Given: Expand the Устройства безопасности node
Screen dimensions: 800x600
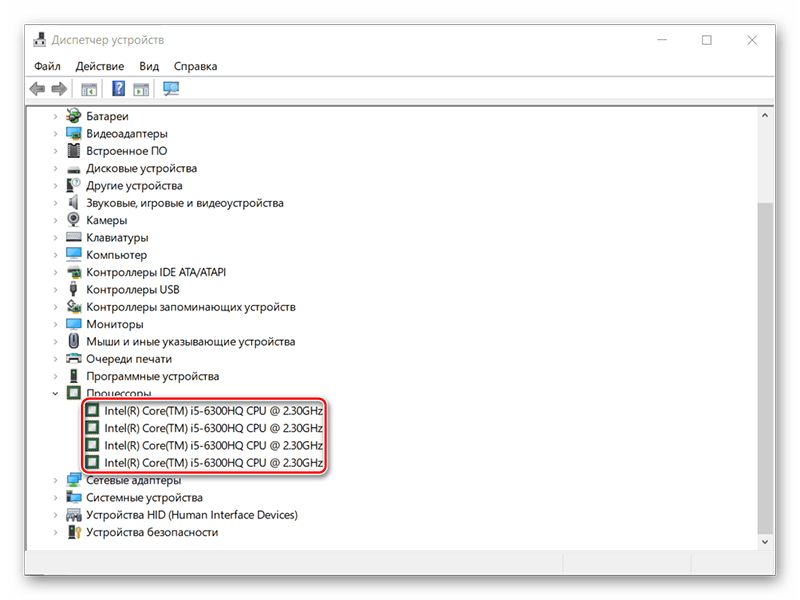Looking at the screenshot, I should 56,532.
